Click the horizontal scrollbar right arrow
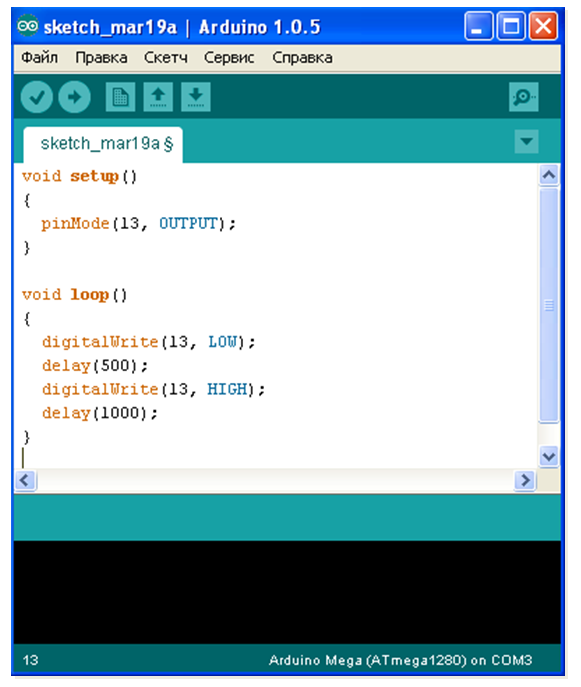The width and height of the screenshot is (581, 687). point(525,480)
